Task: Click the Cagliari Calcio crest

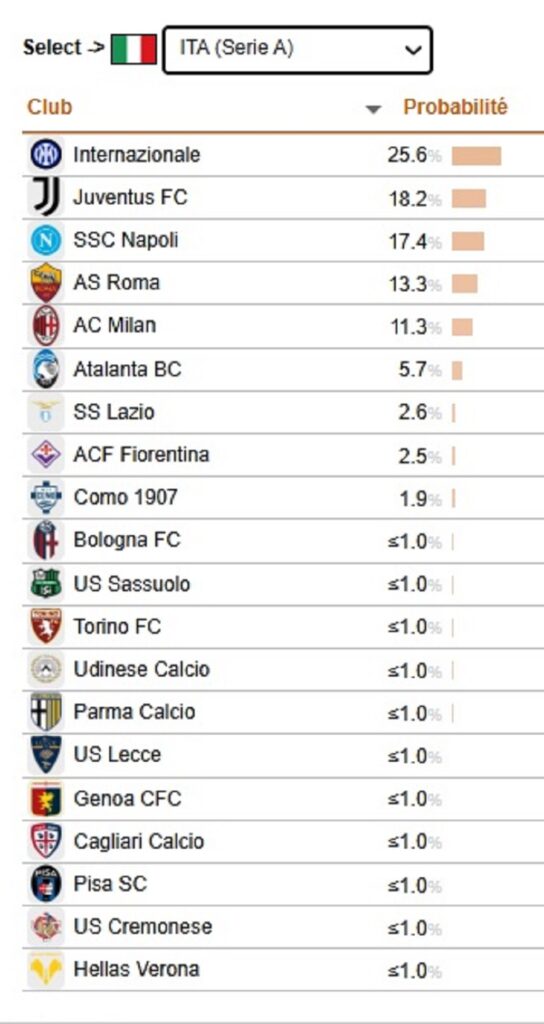Action: [46, 841]
